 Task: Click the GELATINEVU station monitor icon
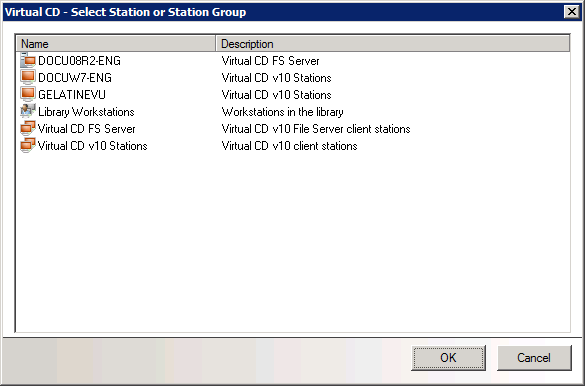28,94
